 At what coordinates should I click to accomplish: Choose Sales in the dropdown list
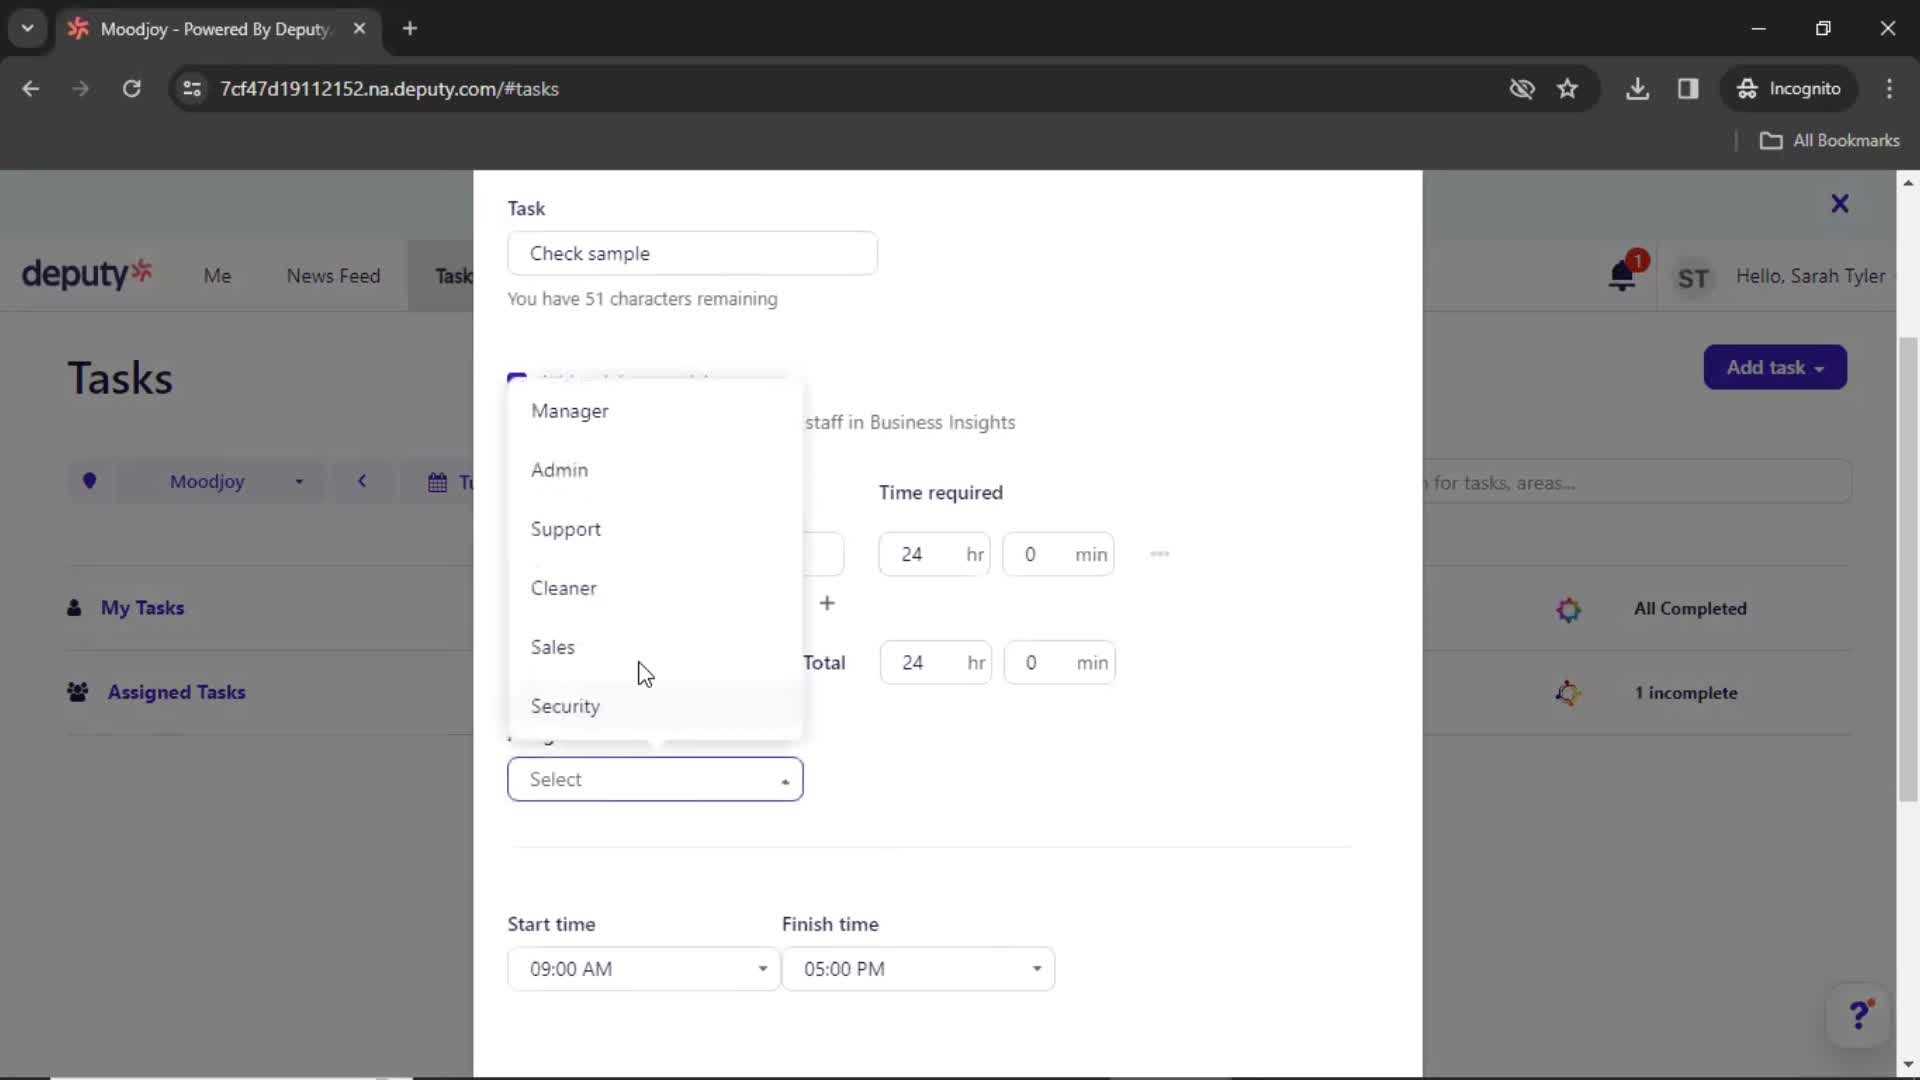655,647
